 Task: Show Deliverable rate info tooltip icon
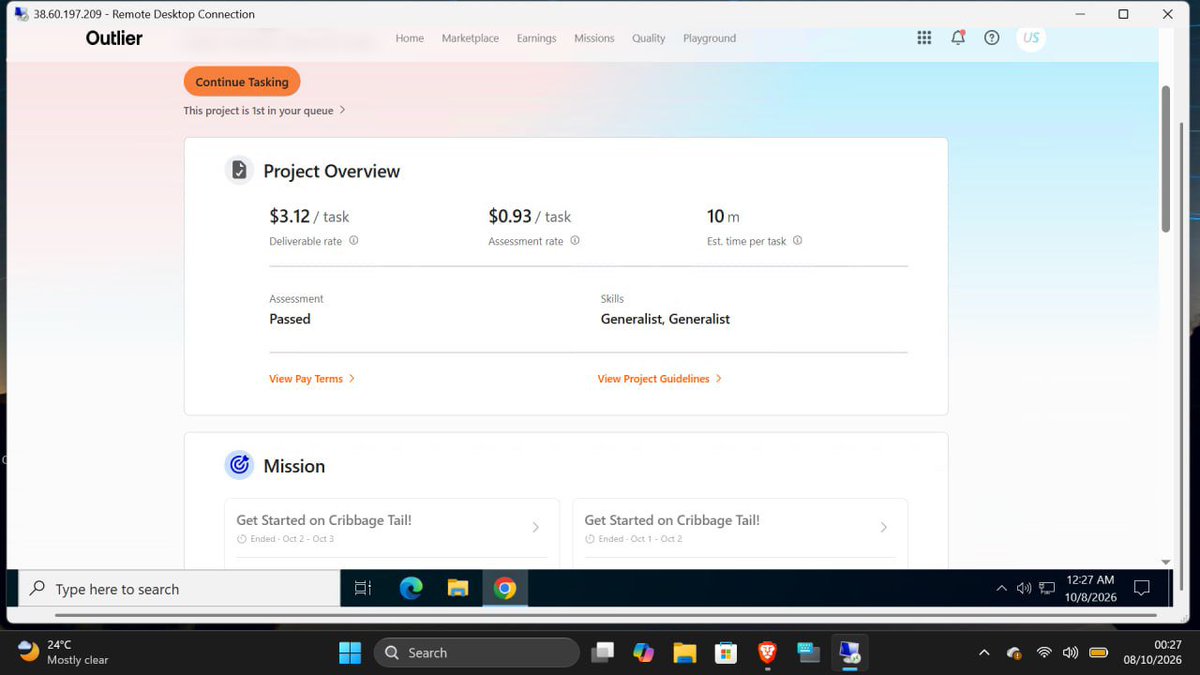353,241
